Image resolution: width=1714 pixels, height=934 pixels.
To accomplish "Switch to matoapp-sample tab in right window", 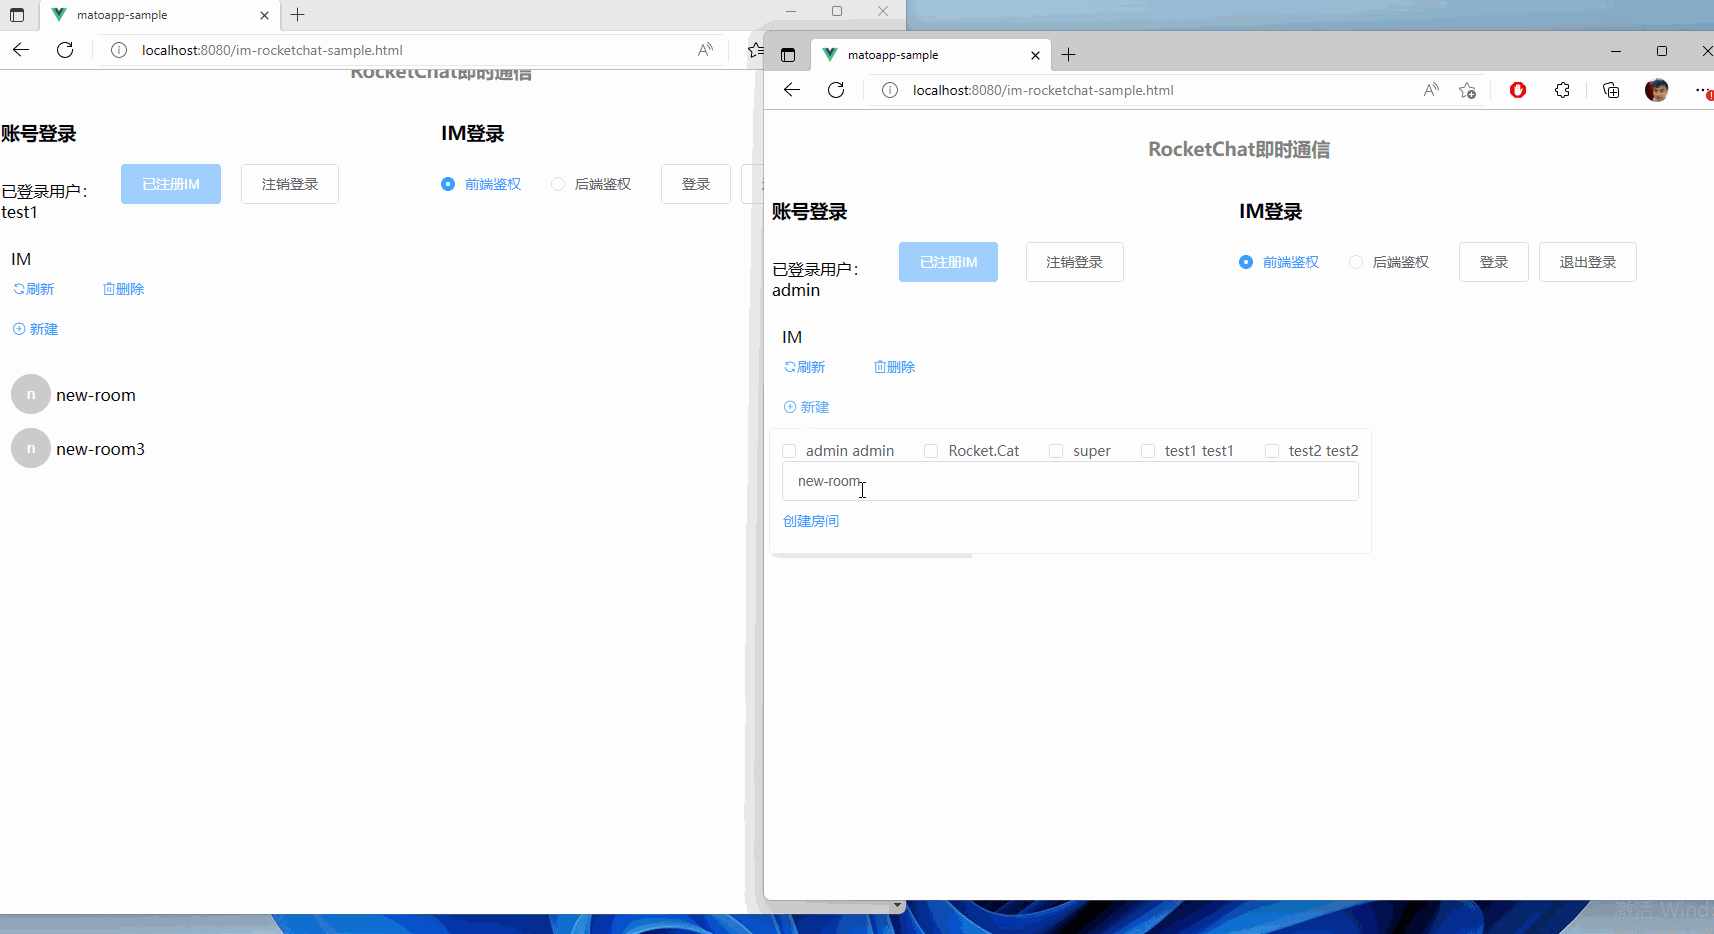I will 930,55.
